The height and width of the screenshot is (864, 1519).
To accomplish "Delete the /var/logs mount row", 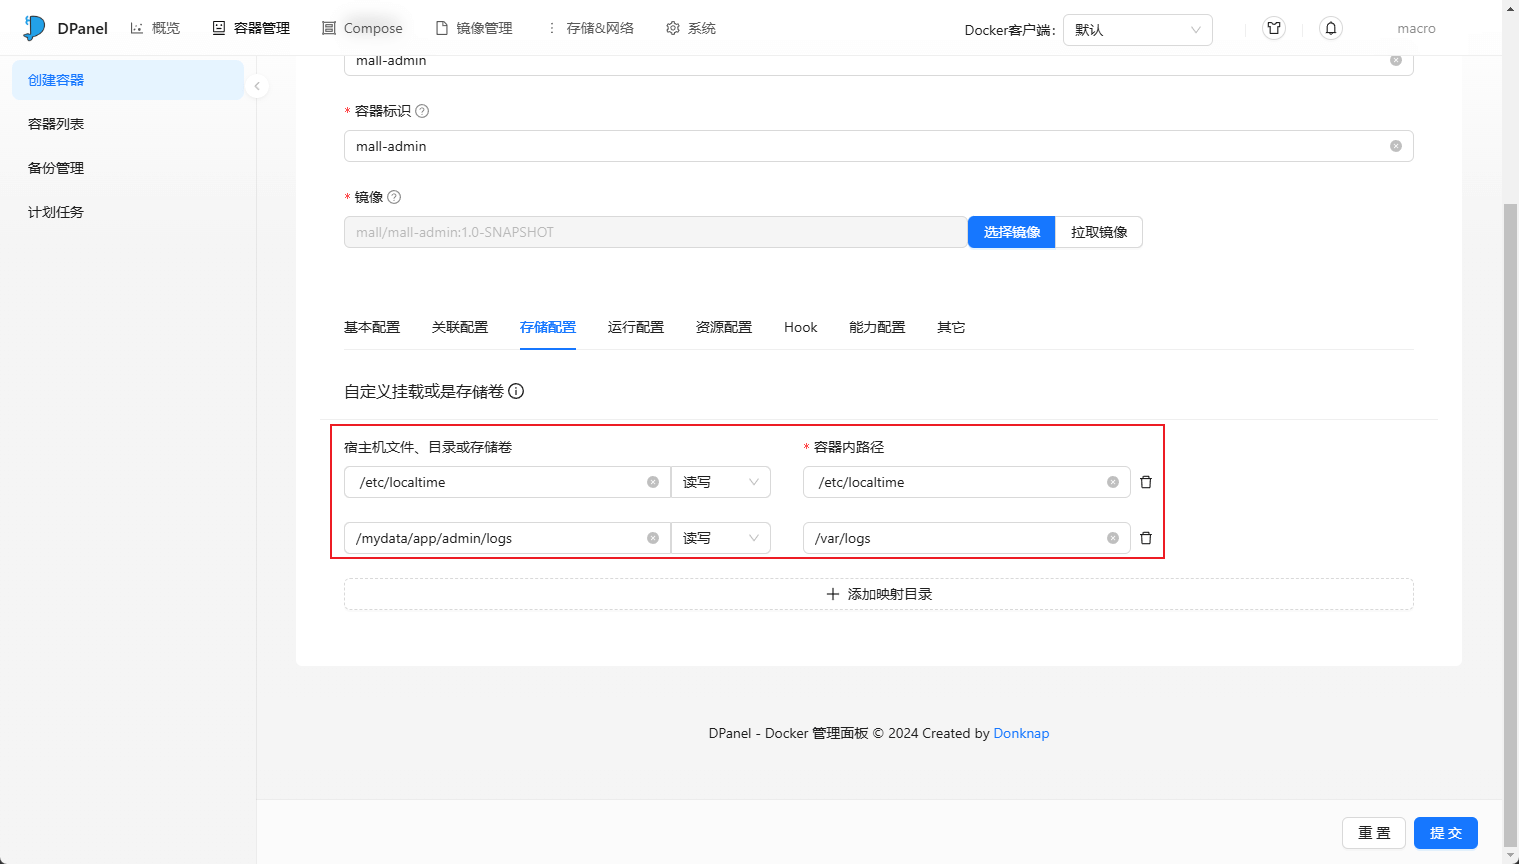I will [1146, 538].
